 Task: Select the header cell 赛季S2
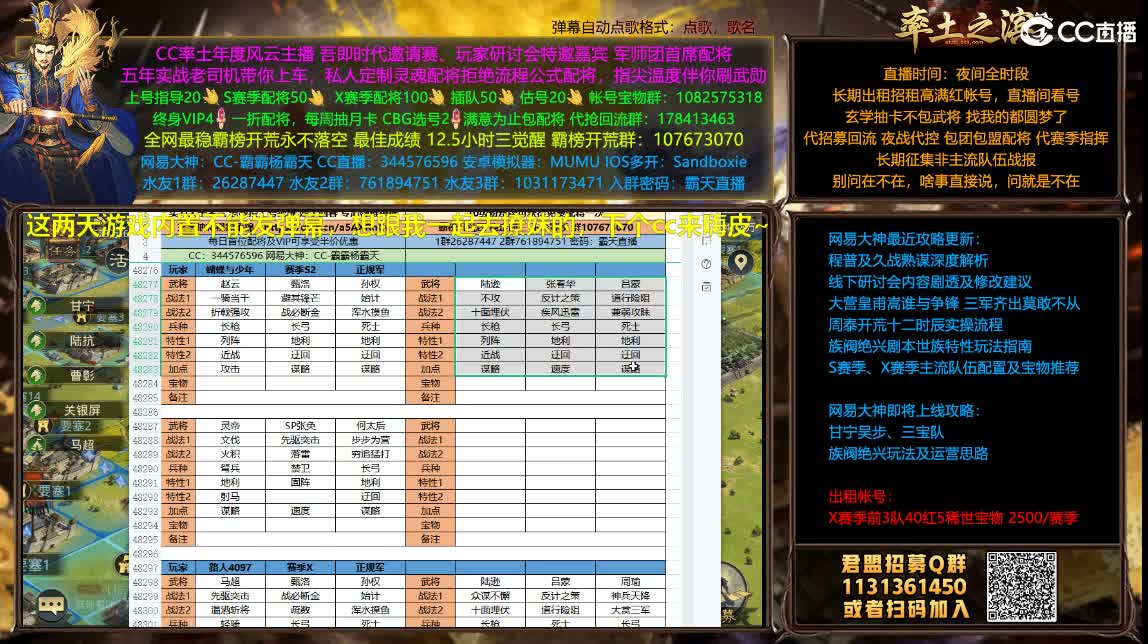300,270
